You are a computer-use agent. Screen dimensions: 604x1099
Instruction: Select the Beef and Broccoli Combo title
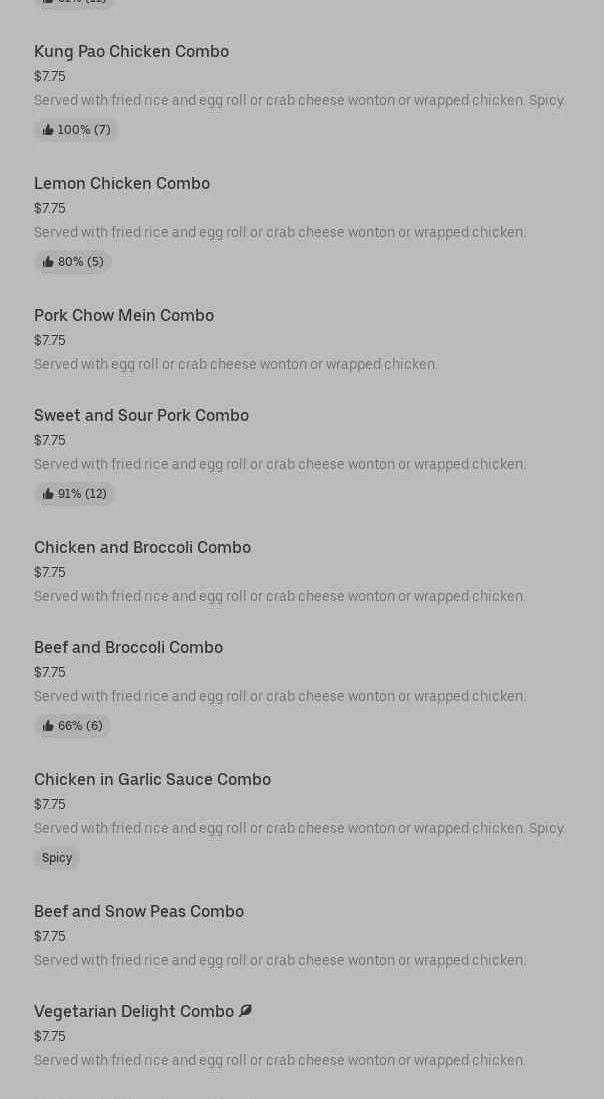(x=128, y=647)
